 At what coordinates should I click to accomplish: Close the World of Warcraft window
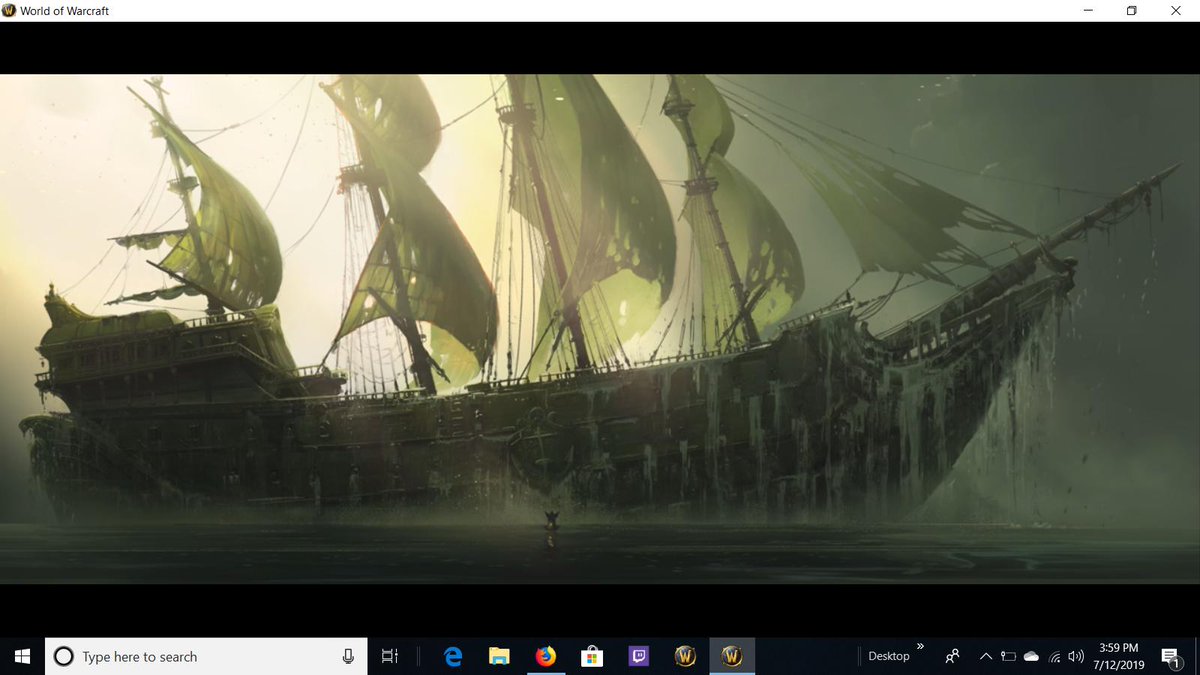click(1177, 10)
